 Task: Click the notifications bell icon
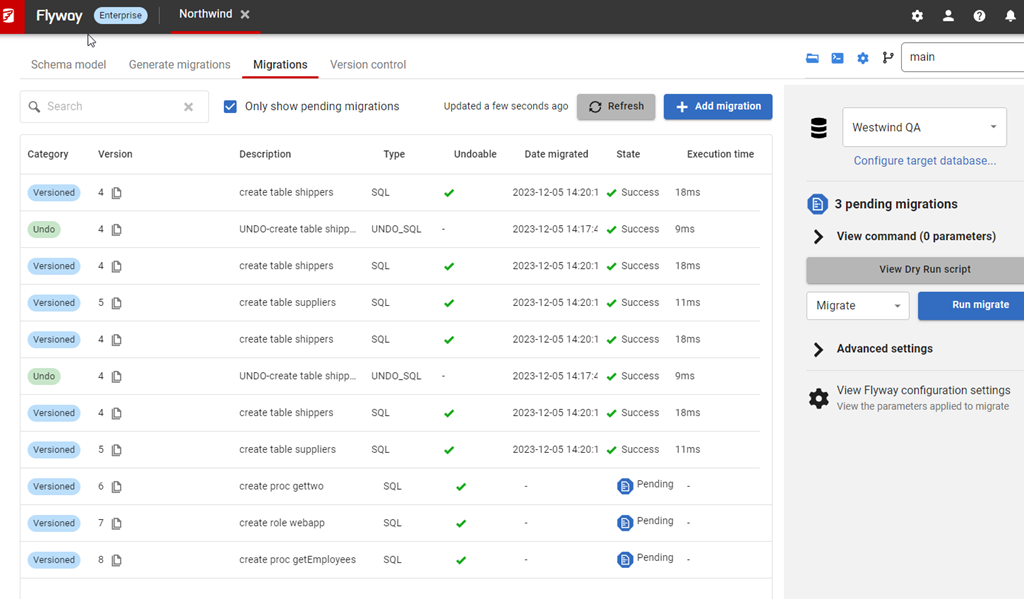pyautogui.click(x=1010, y=16)
